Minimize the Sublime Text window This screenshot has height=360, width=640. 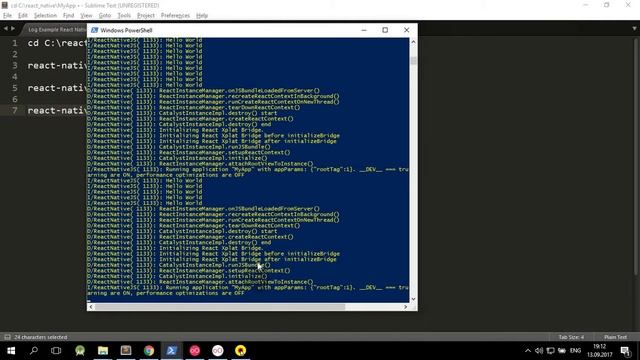(586, 5)
